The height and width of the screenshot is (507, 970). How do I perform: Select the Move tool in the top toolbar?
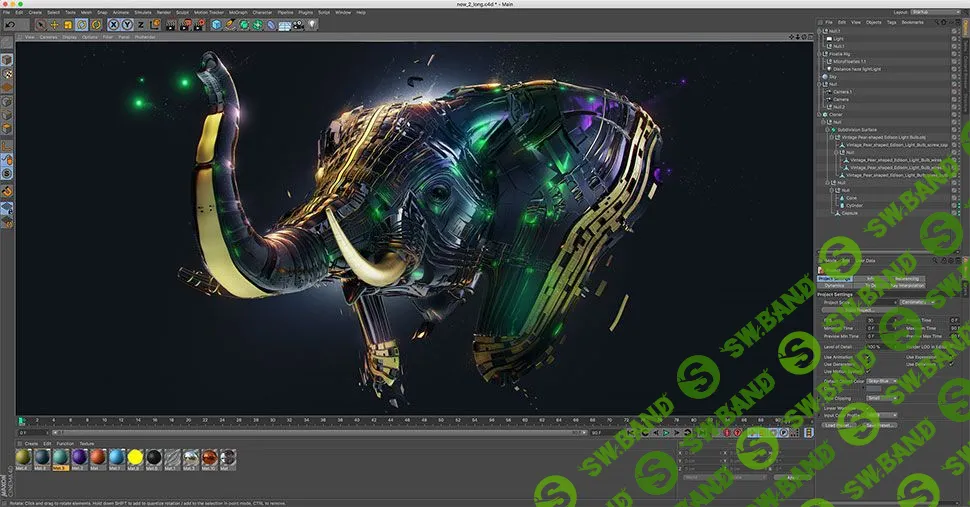click(54, 24)
